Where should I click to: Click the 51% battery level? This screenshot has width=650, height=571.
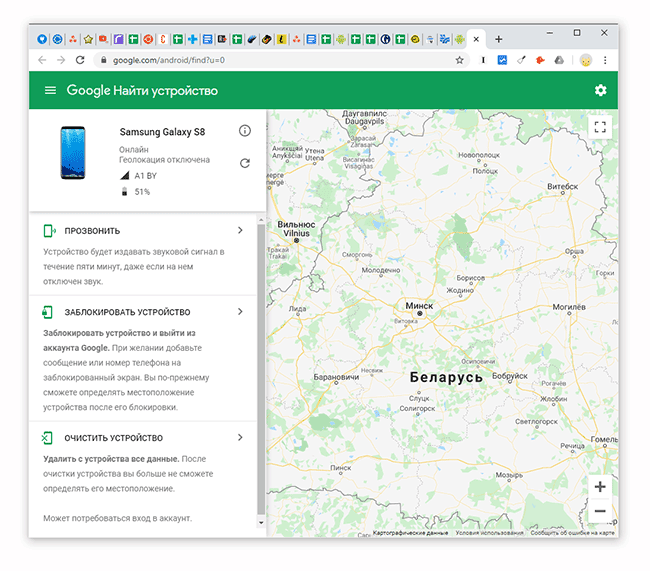point(142,192)
